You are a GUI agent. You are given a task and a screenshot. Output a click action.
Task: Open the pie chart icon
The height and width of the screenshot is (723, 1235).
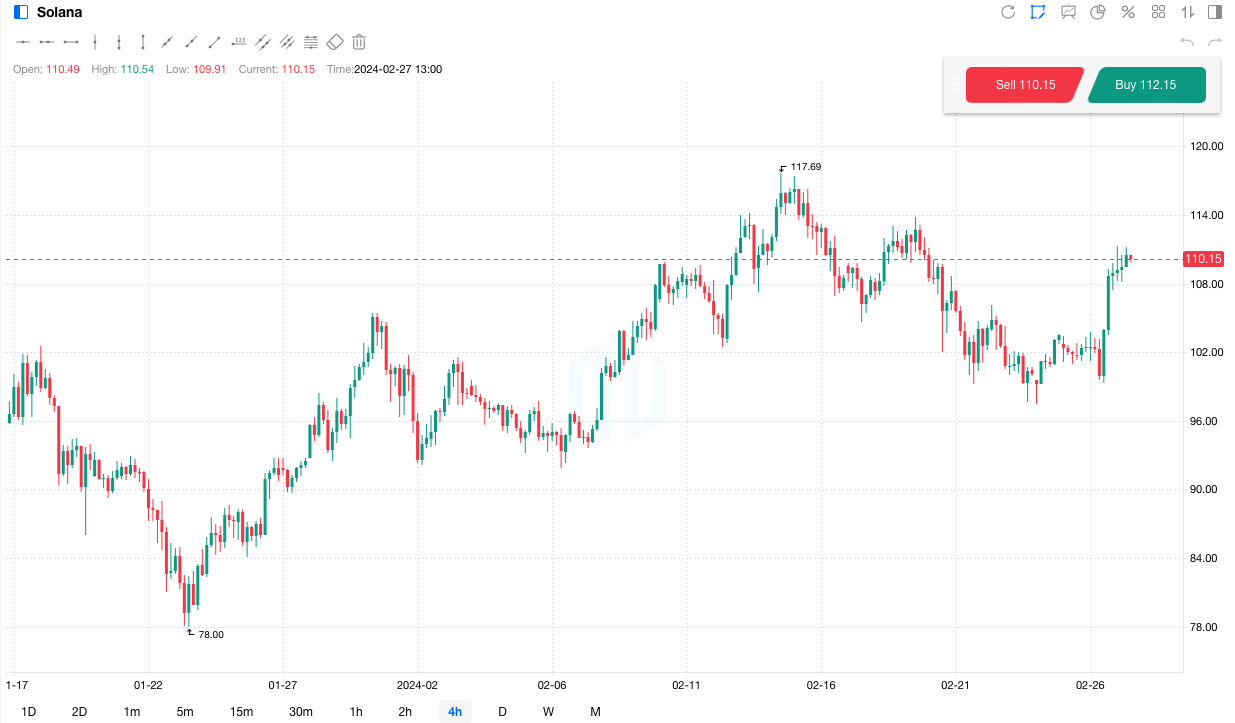1098,12
